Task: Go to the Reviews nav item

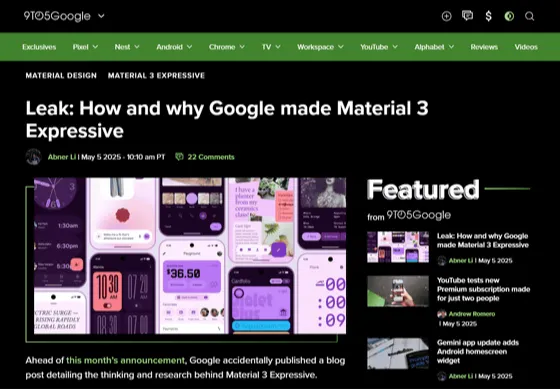Action: pos(484,47)
